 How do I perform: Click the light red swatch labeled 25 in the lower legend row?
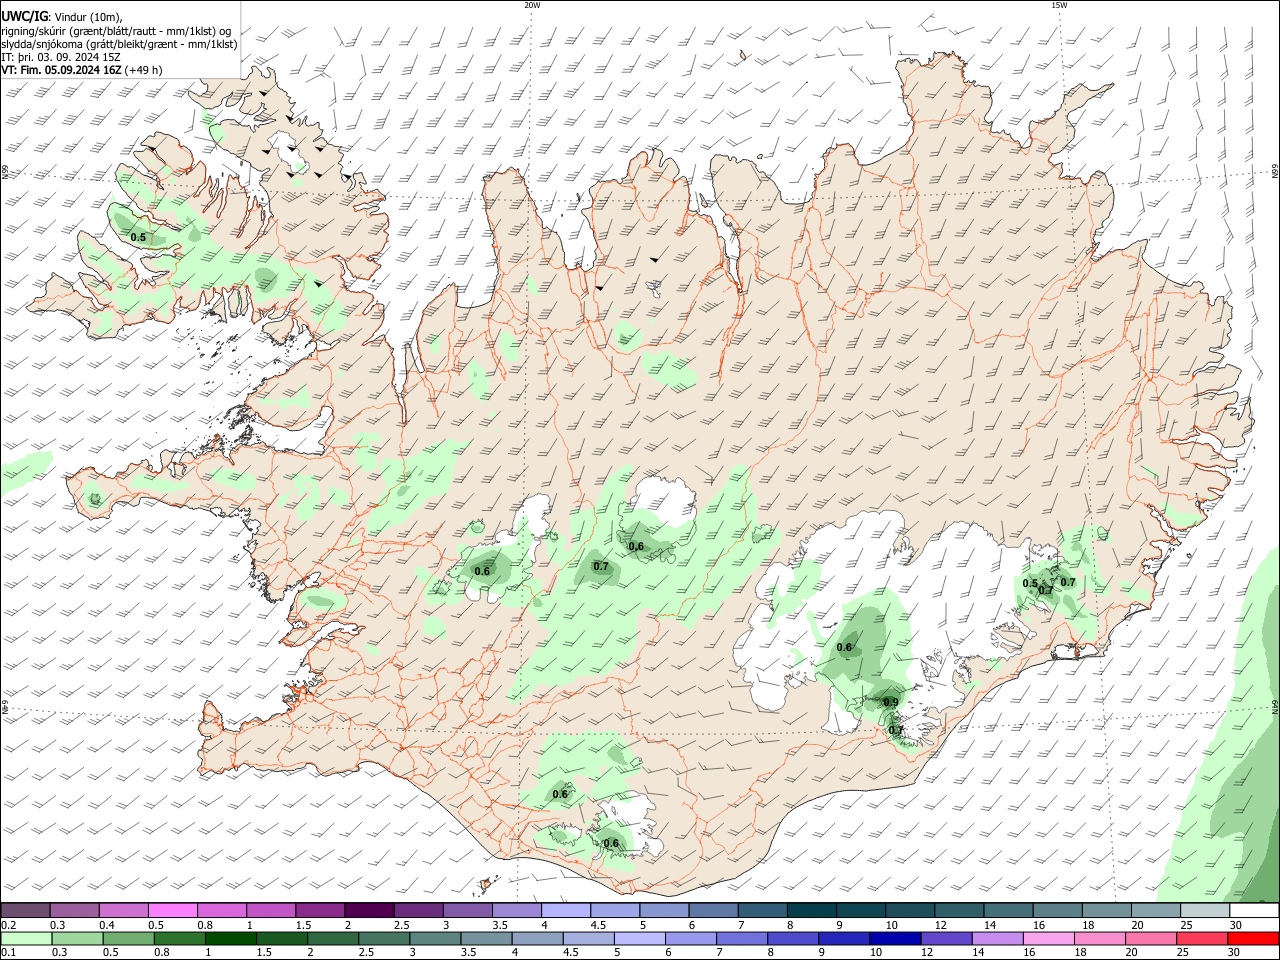pyautogui.click(x=1202, y=938)
